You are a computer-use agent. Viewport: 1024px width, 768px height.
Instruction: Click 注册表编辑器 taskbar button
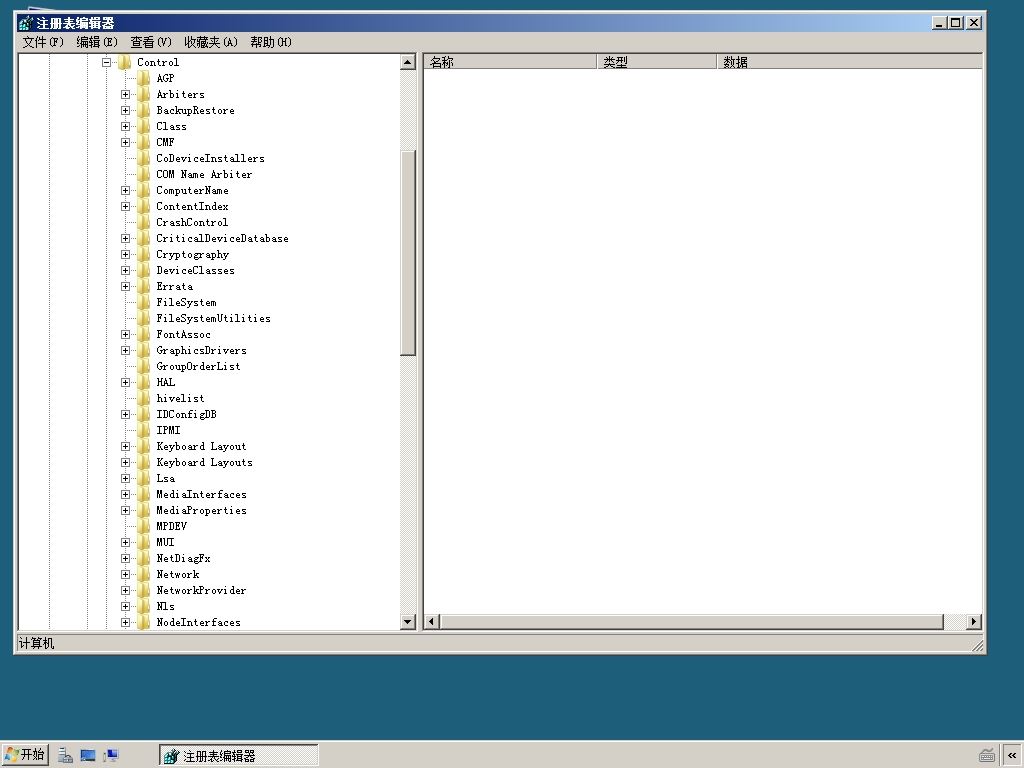point(238,756)
